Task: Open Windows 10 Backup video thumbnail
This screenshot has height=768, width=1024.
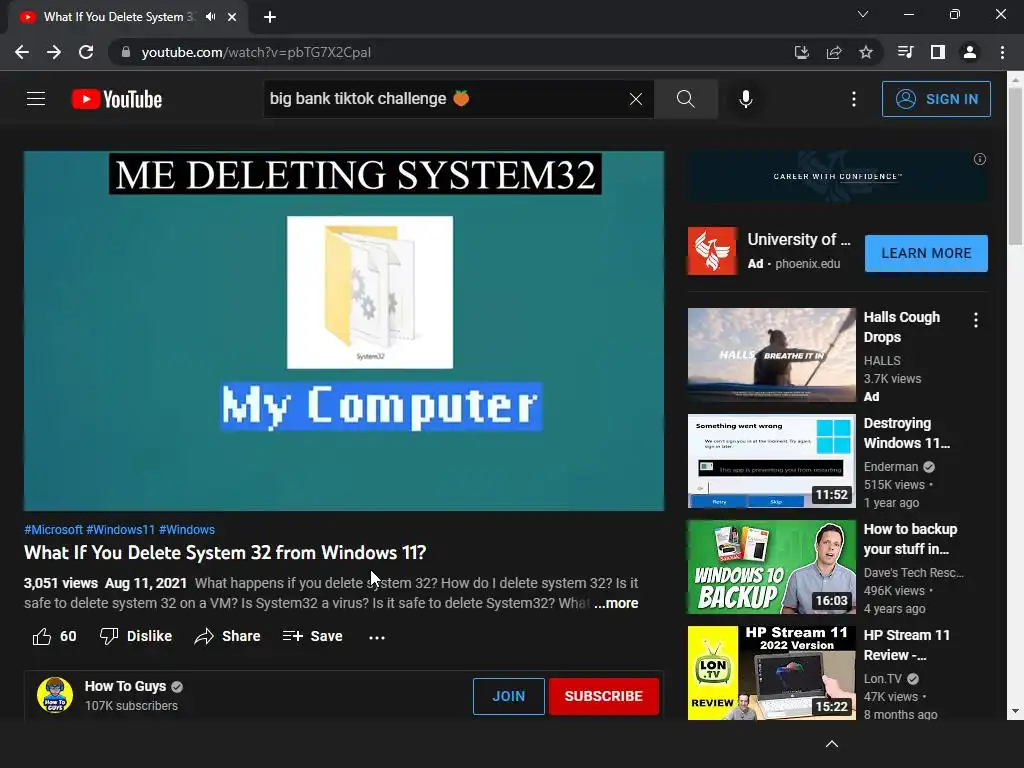Action: (x=771, y=567)
